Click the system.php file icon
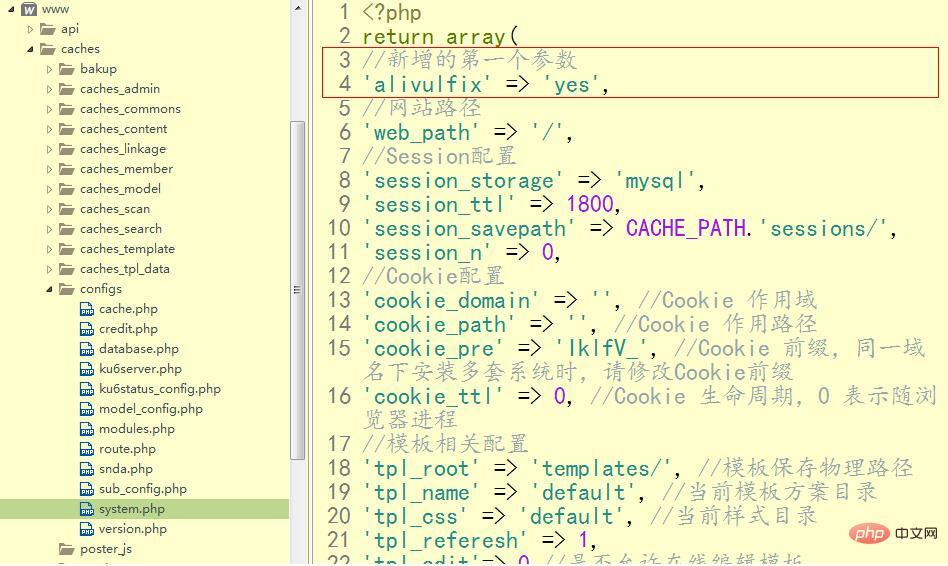Screen dimensions: 948x566 87,509
